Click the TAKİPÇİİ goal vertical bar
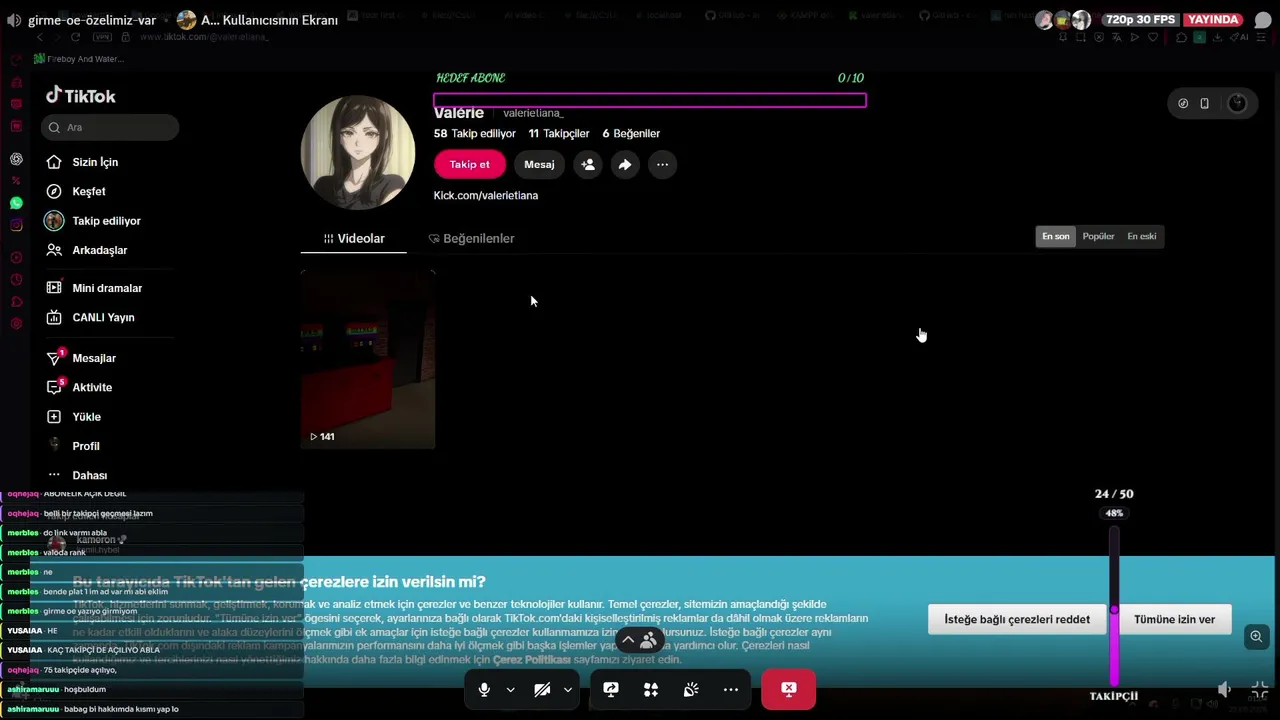This screenshot has height=720, width=1280. click(1114, 605)
